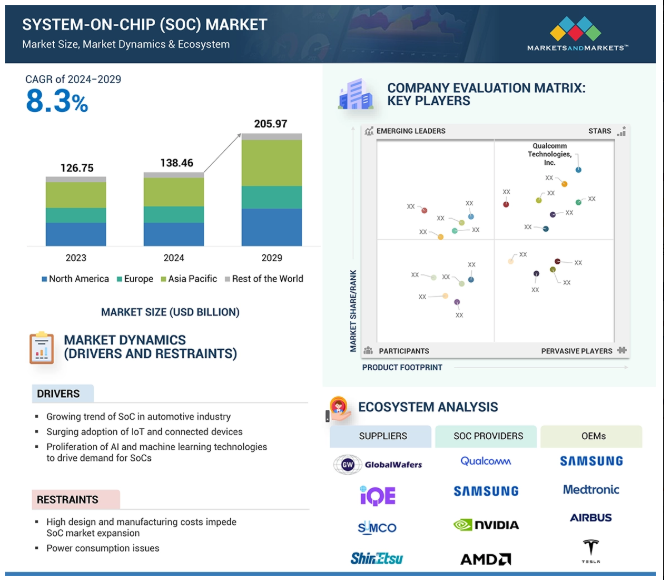Click the MARKET SHARE/RANK axis label
This screenshot has width=664, height=580.
[353, 311]
